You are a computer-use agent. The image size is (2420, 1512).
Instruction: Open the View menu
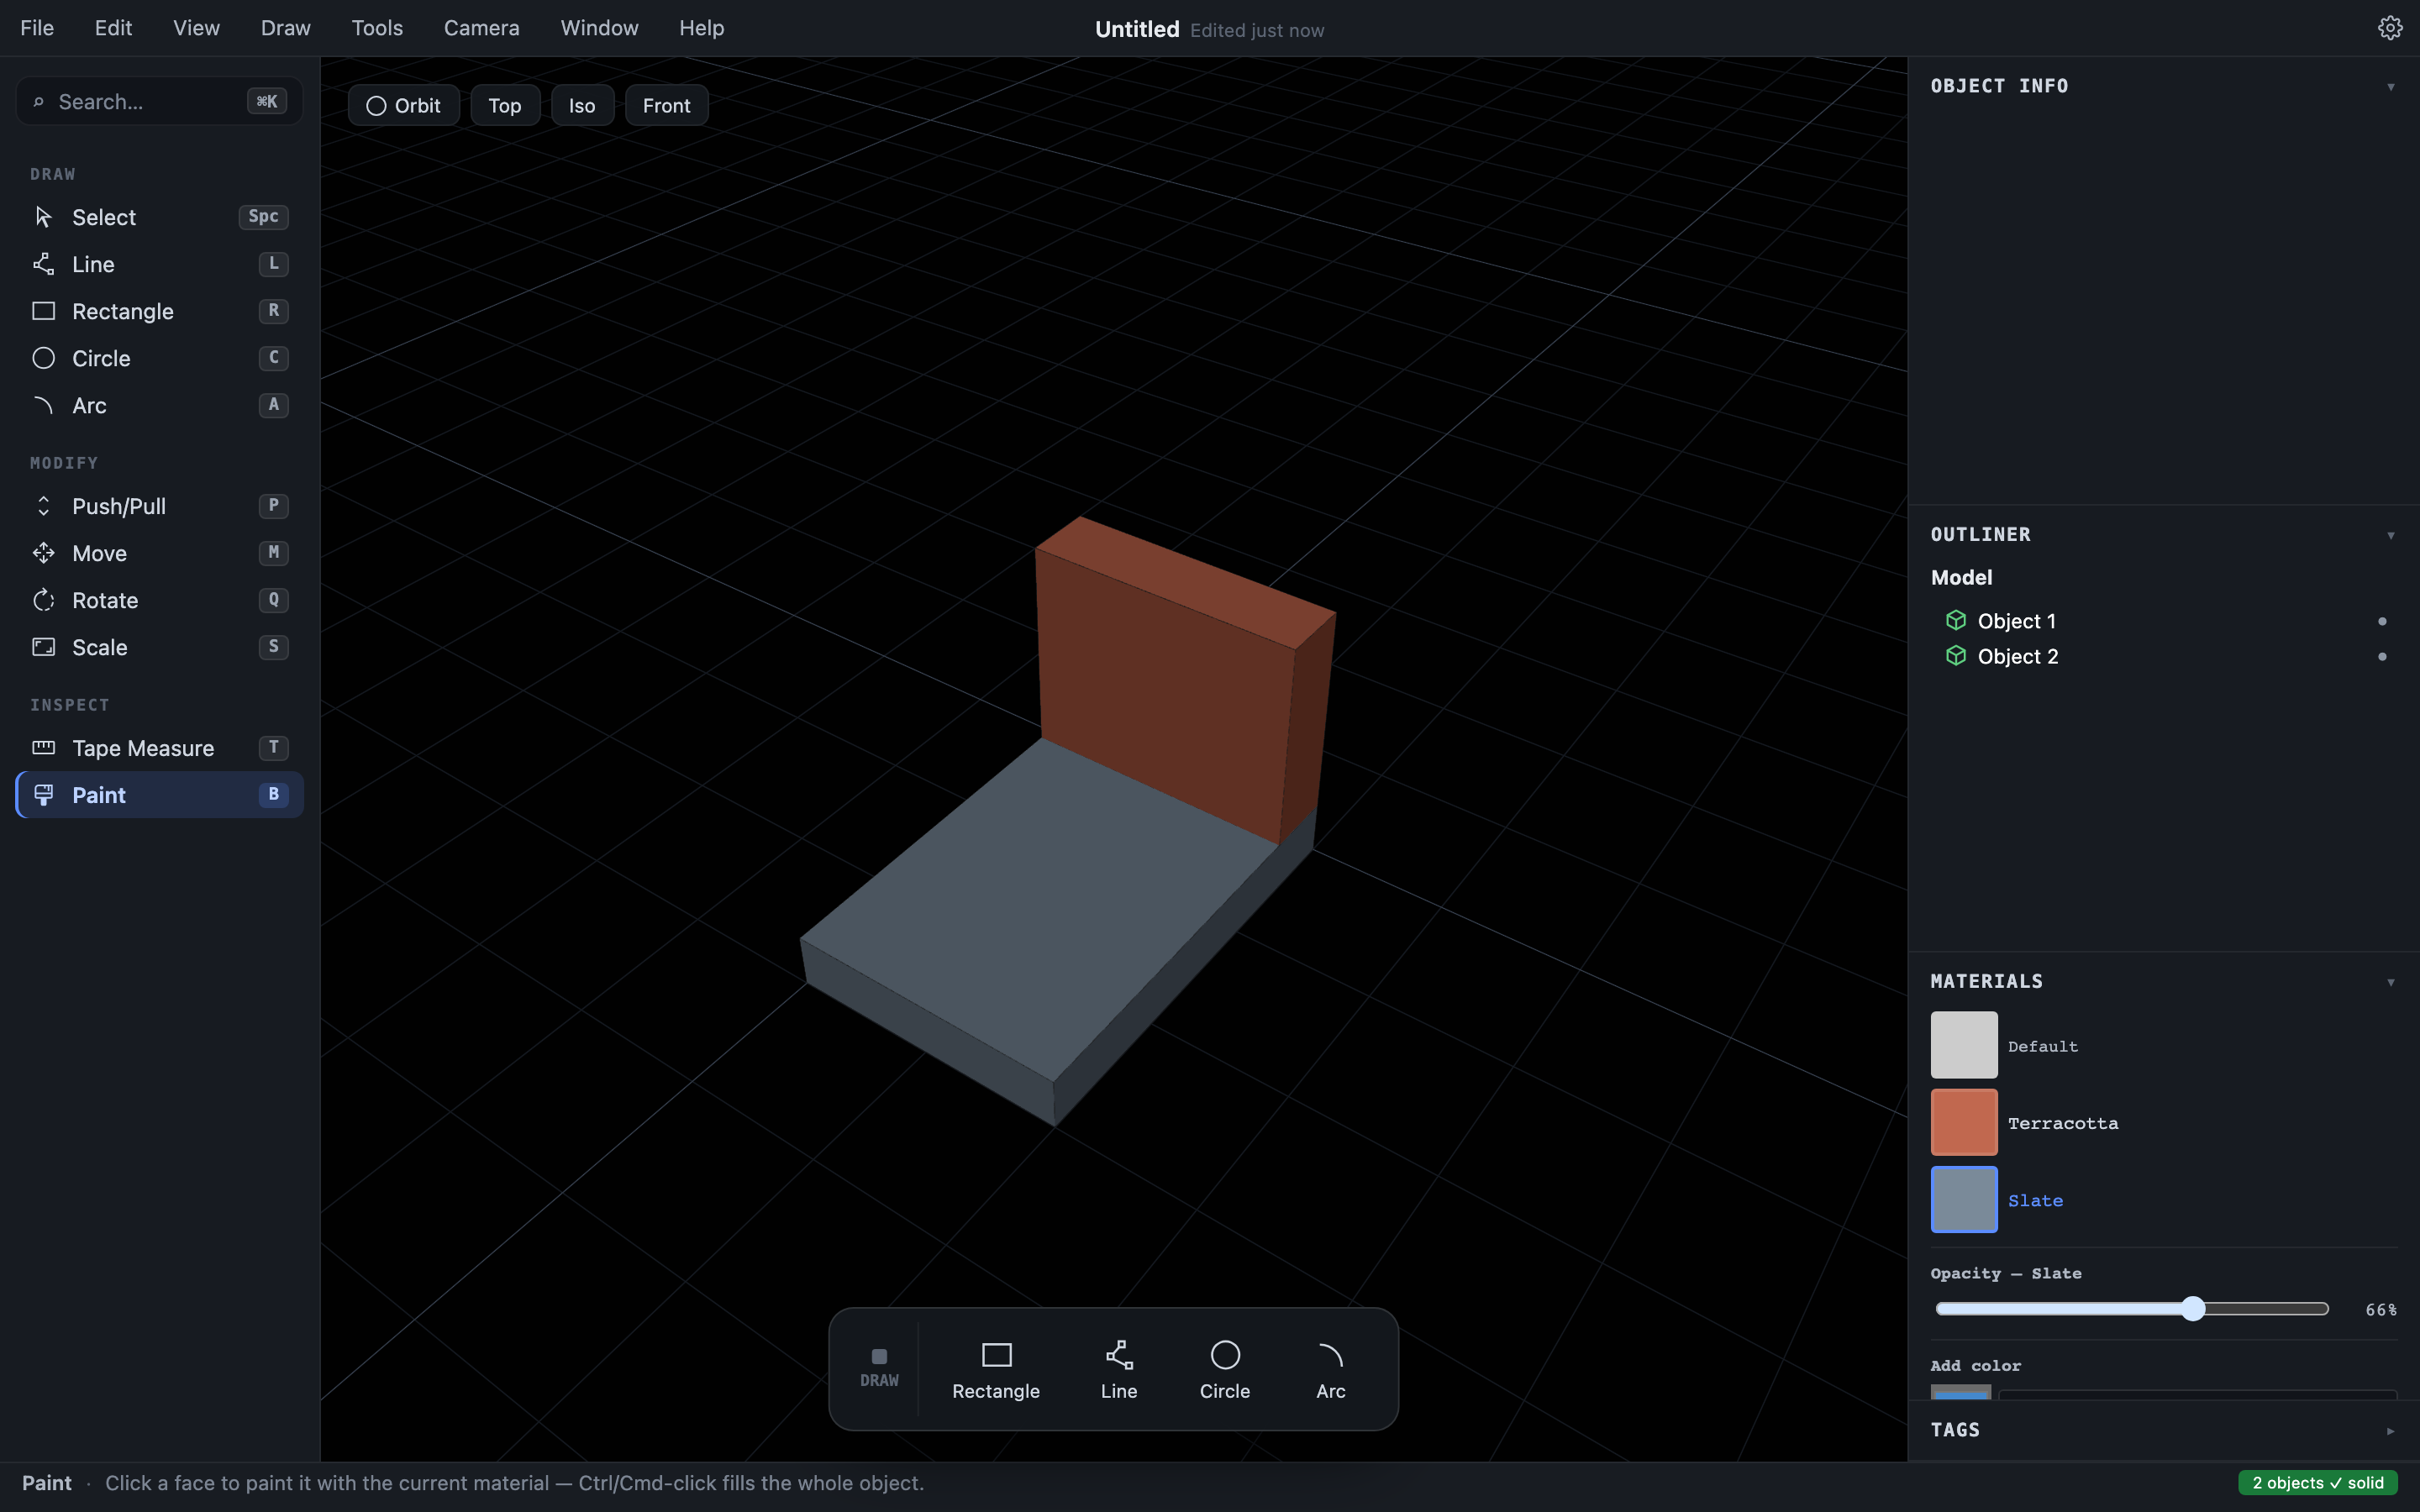pos(196,28)
